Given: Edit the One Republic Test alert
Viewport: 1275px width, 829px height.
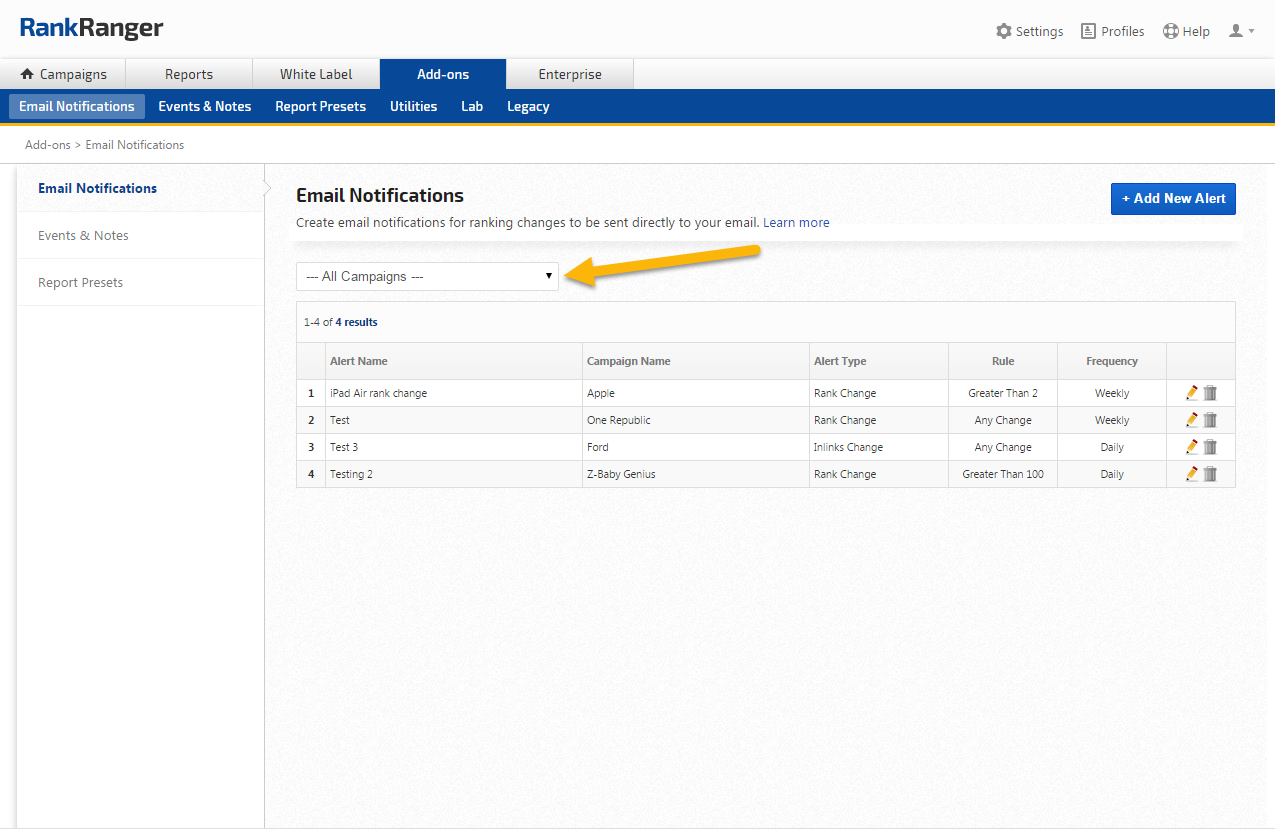Looking at the screenshot, I should tap(1191, 420).
